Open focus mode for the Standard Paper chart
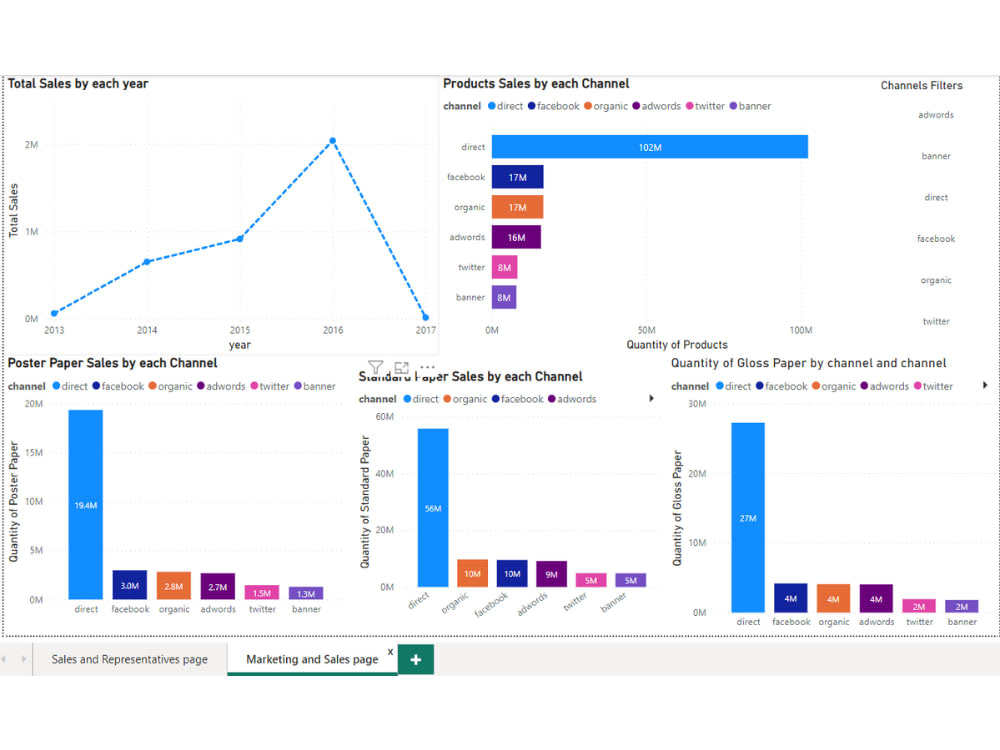 pos(402,368)
